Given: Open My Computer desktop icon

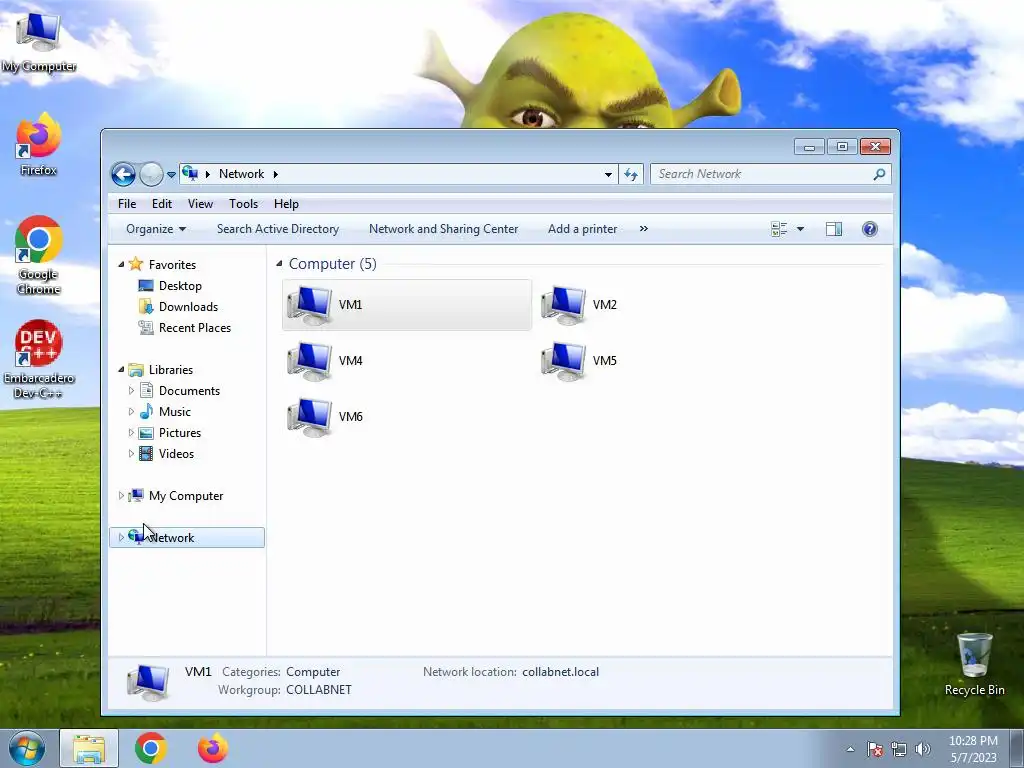Looking at the screenshot, I should point(39,42).
